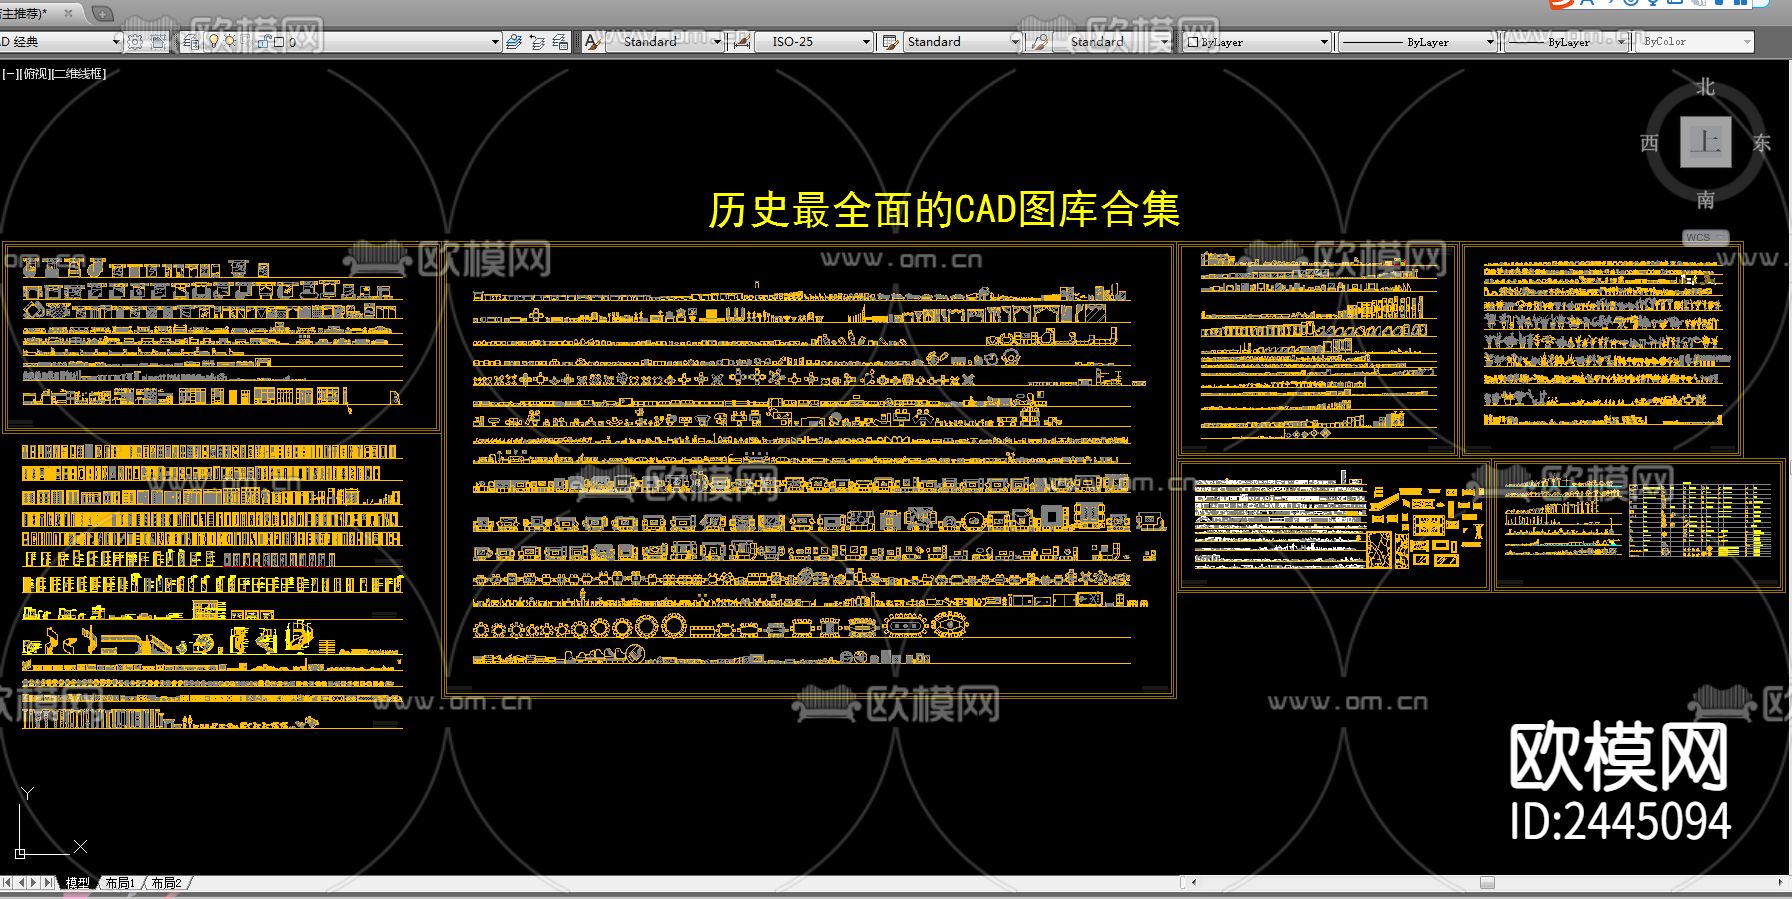Open the Dimension Style manager icon
This screenshot has width=1792, height=899.
742,42
